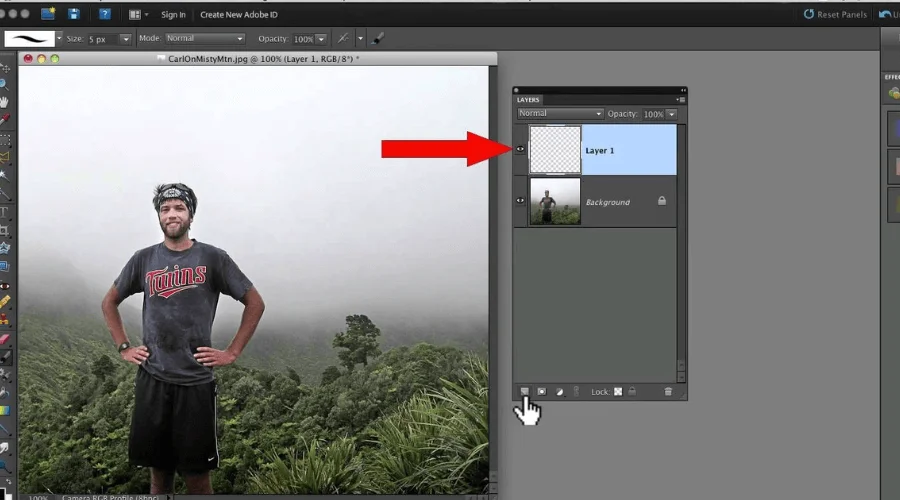This screenshot has width=900, height=500.
Task: Select the Type tool
Action: 4,212
